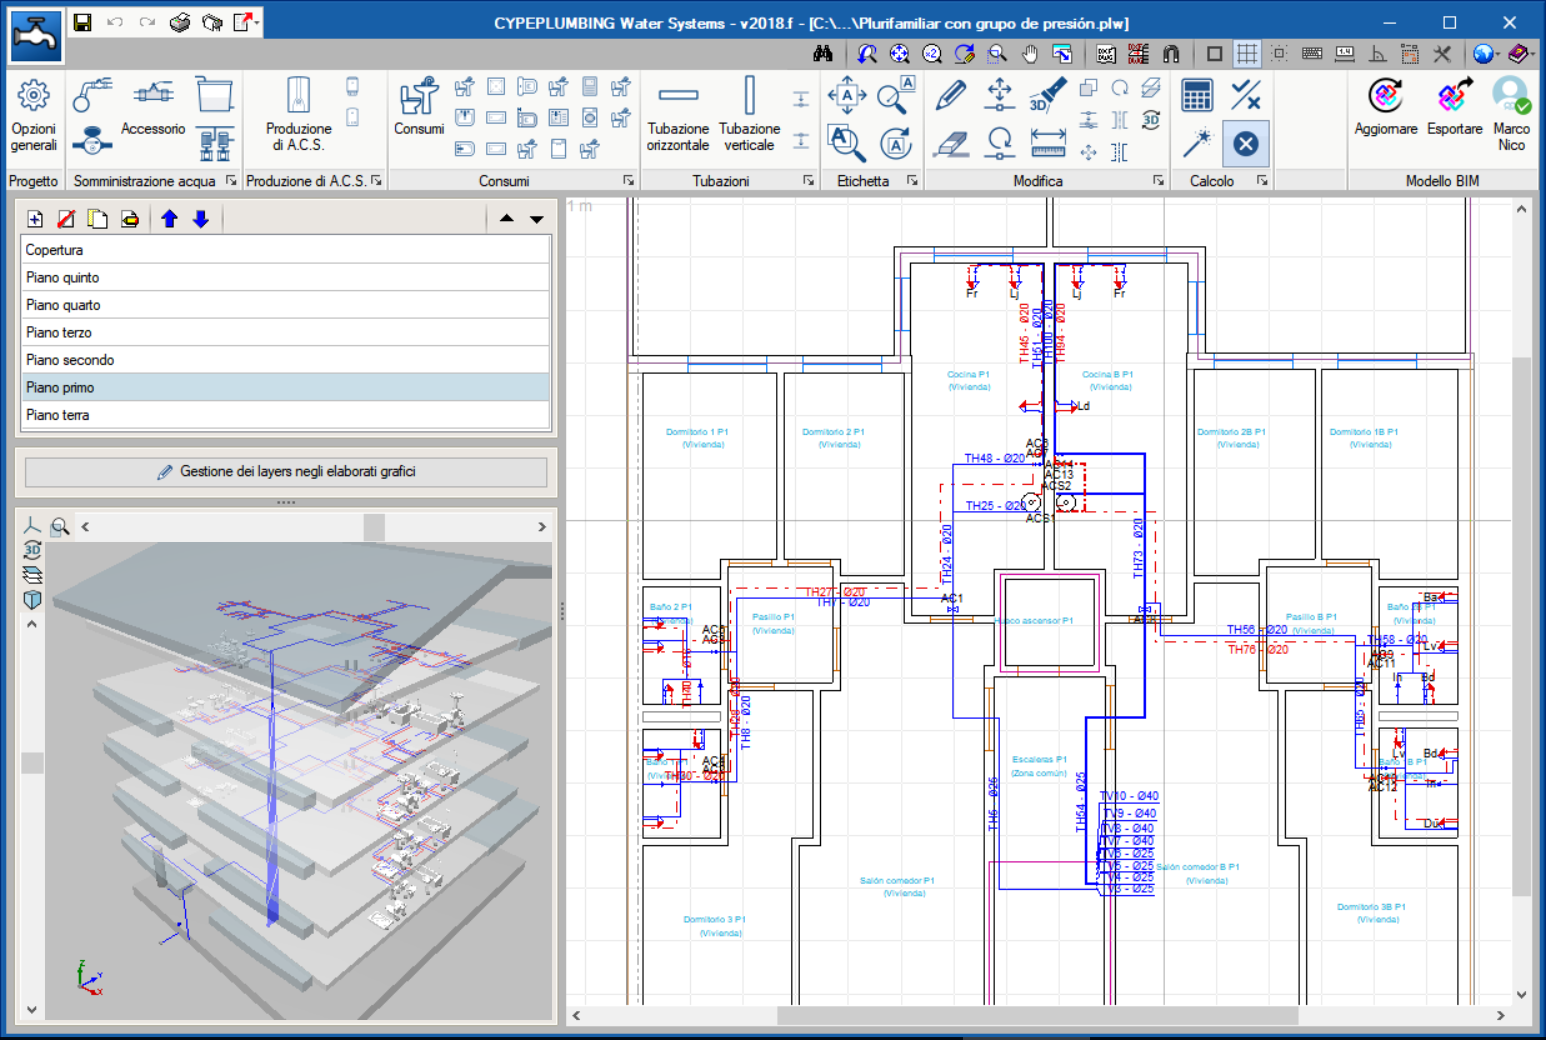Click Esportare BIM model
This screenshot has width=1546, height=1040.
1454,108
